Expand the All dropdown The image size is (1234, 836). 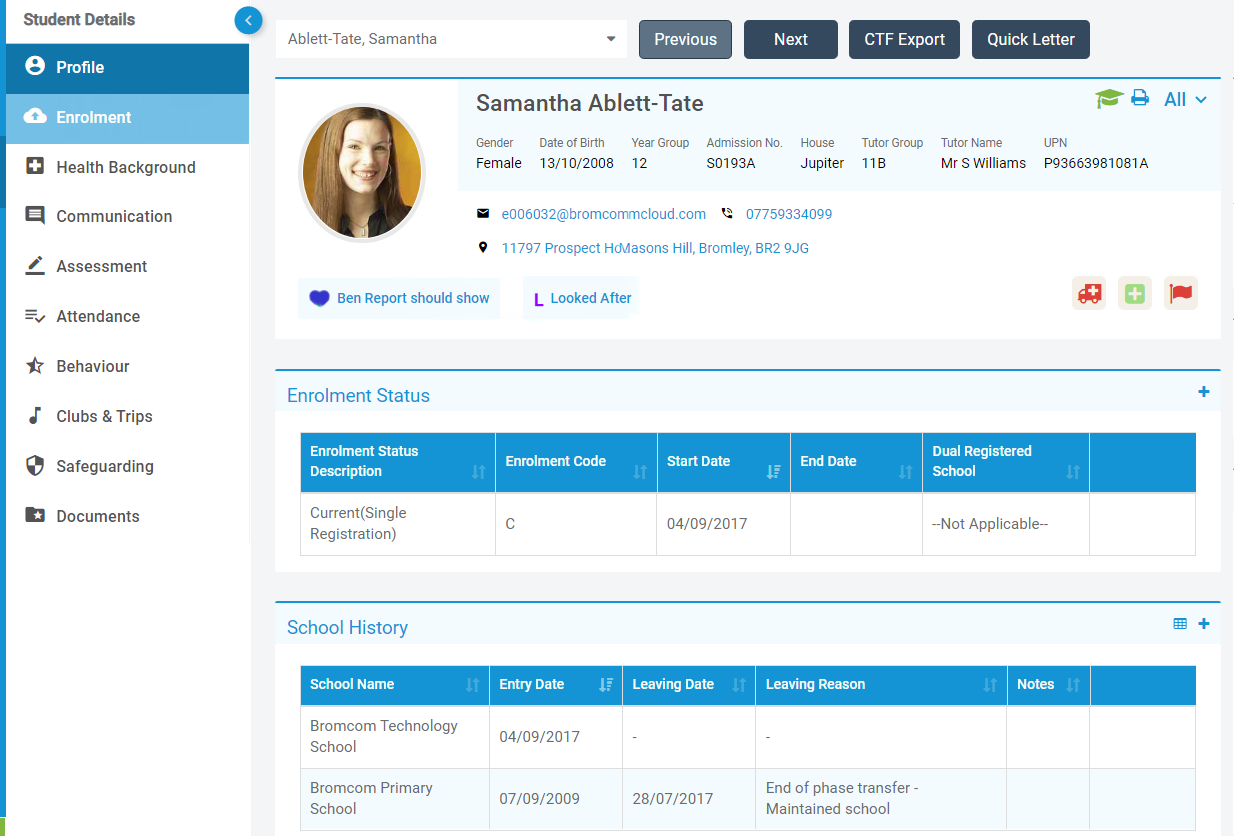point(1186,99)
